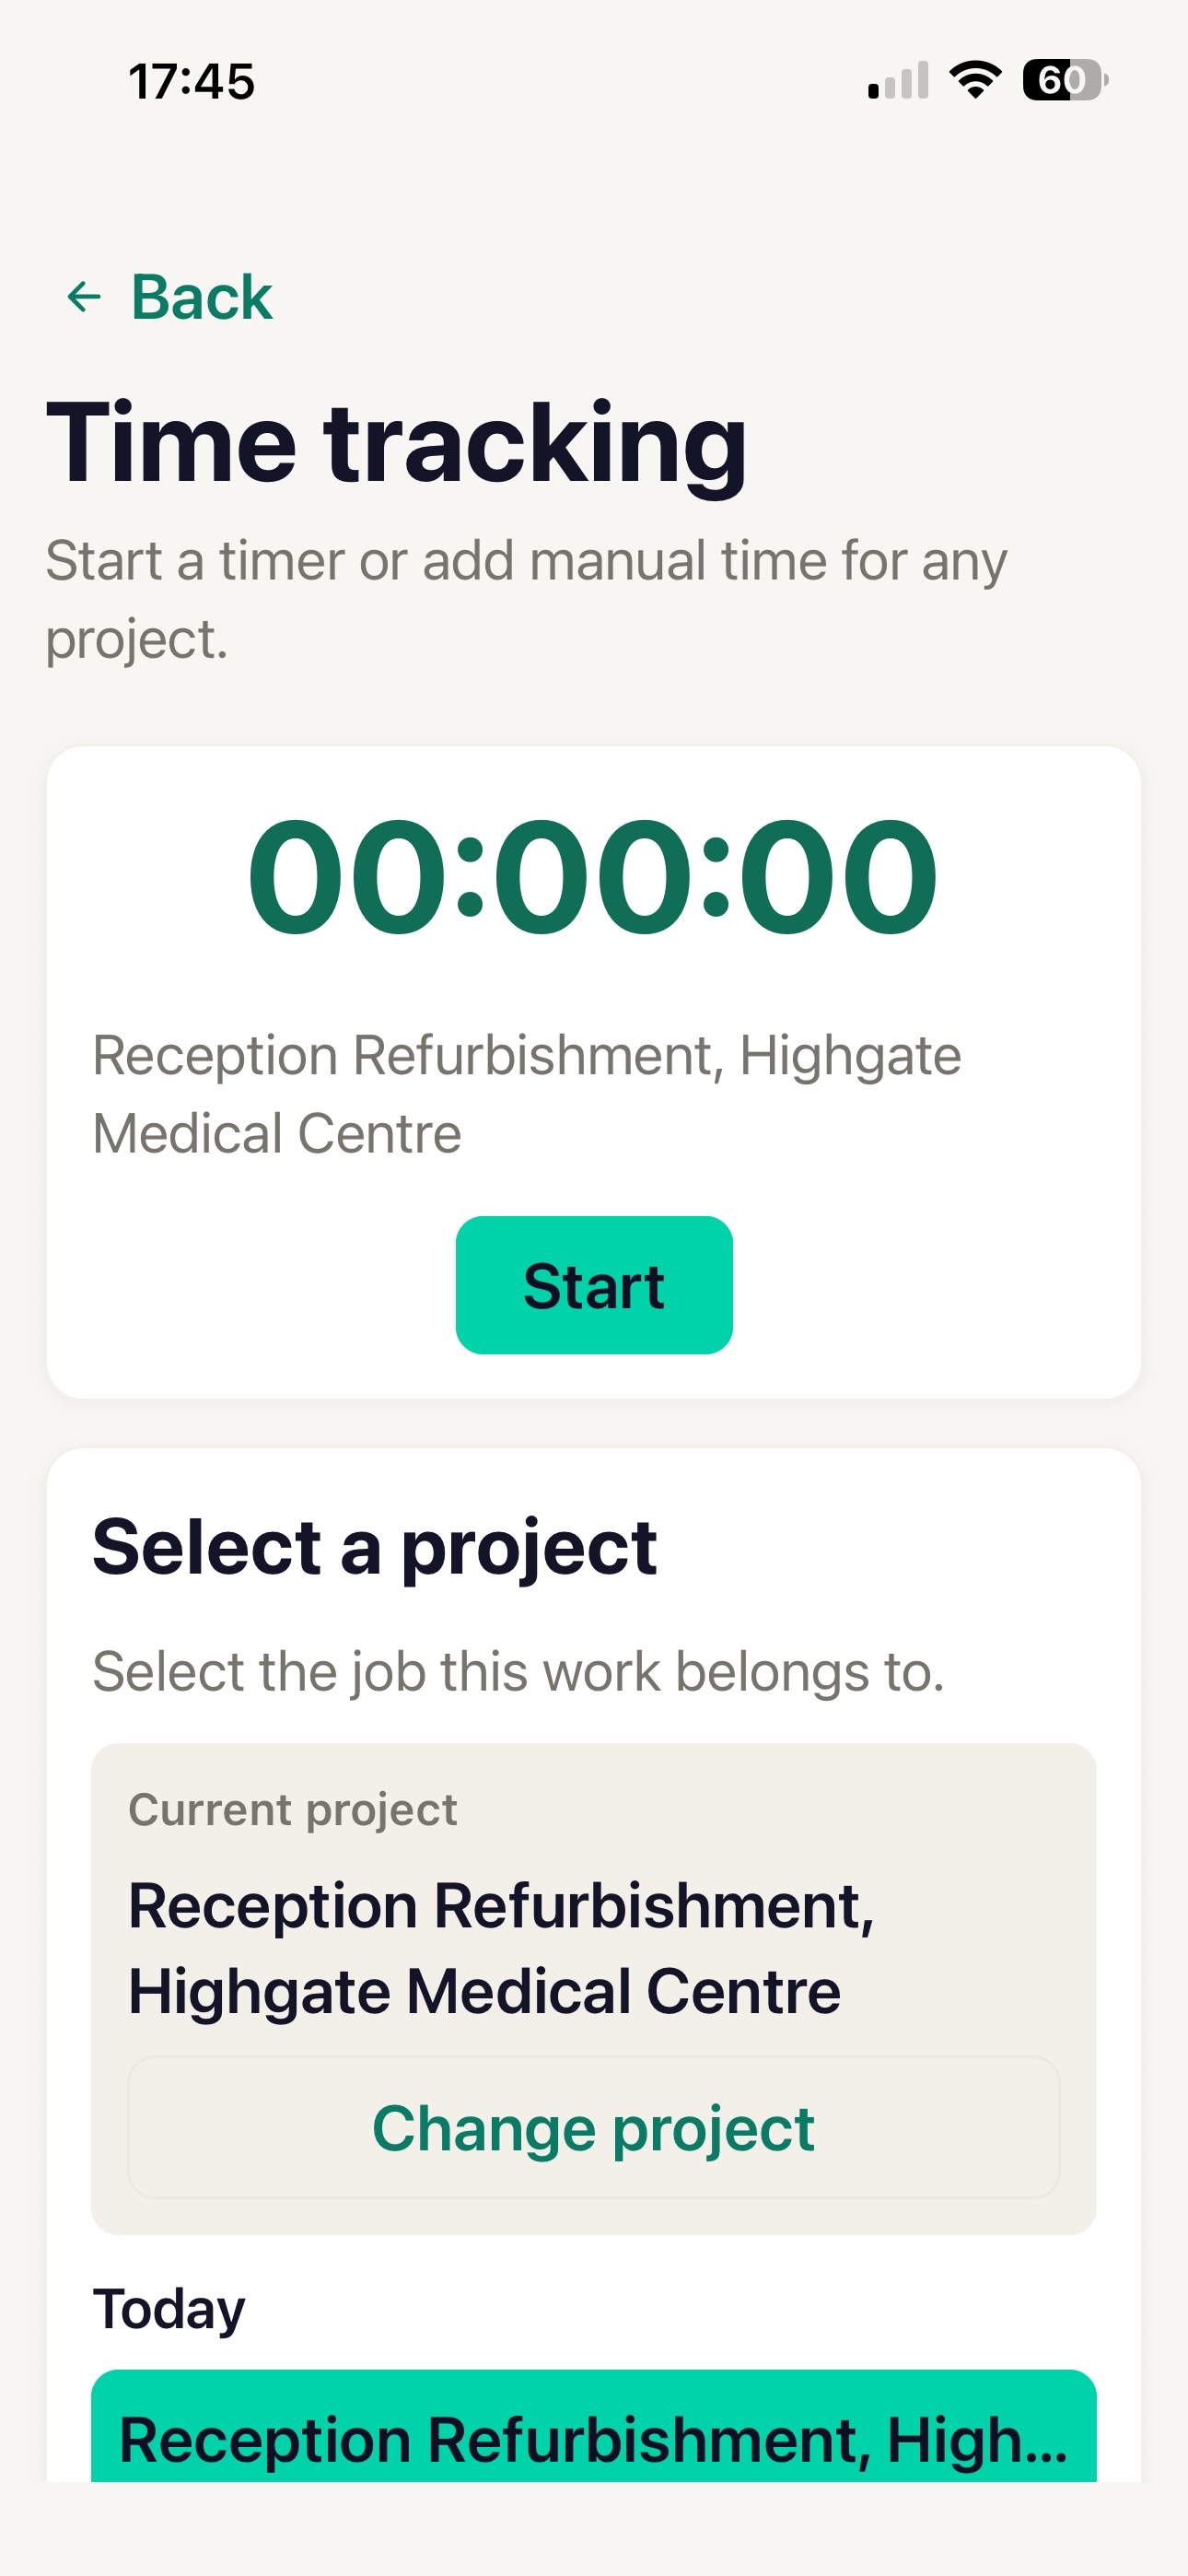Tap the 00:00:00 timer display
Image resolution: width=1188 pixels, height=2576 pixels.
pyautogui.click(x=593, y=877)
